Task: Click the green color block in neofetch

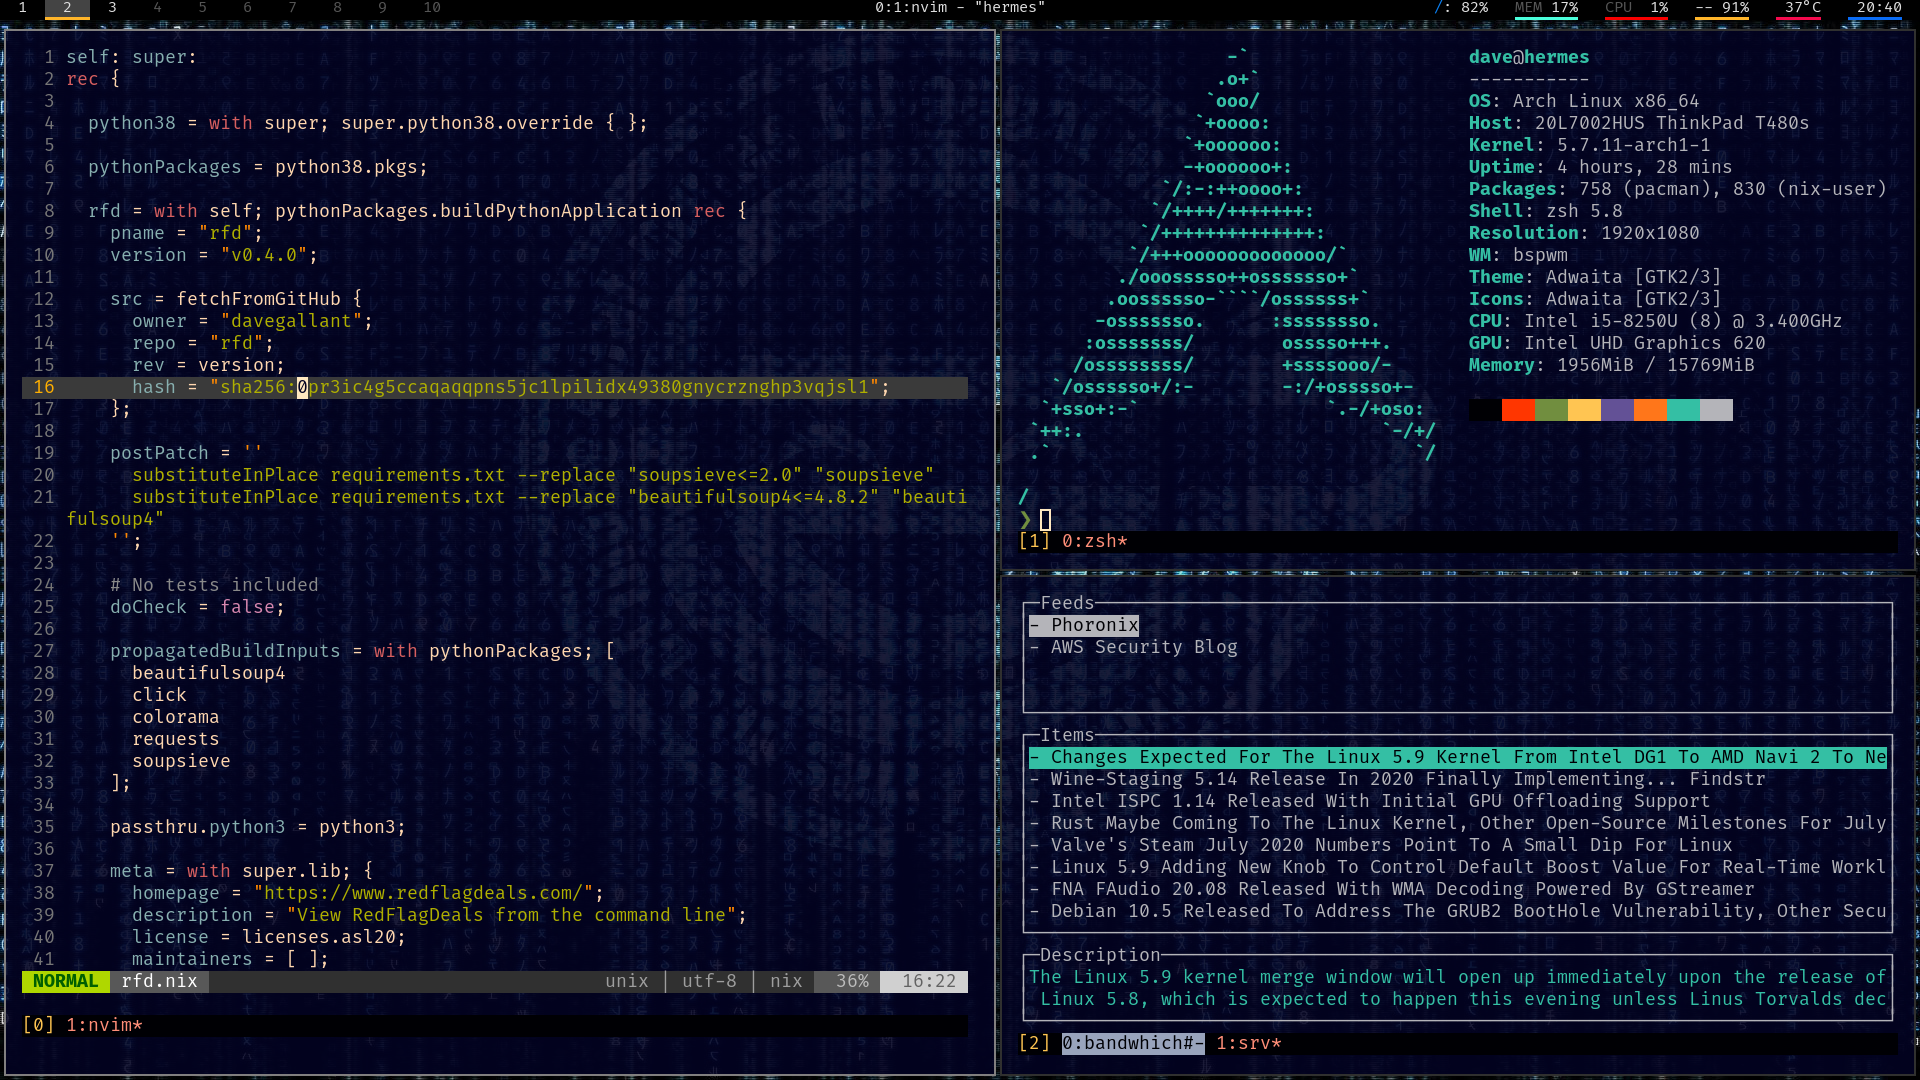Action: [x=1551, y=409]
